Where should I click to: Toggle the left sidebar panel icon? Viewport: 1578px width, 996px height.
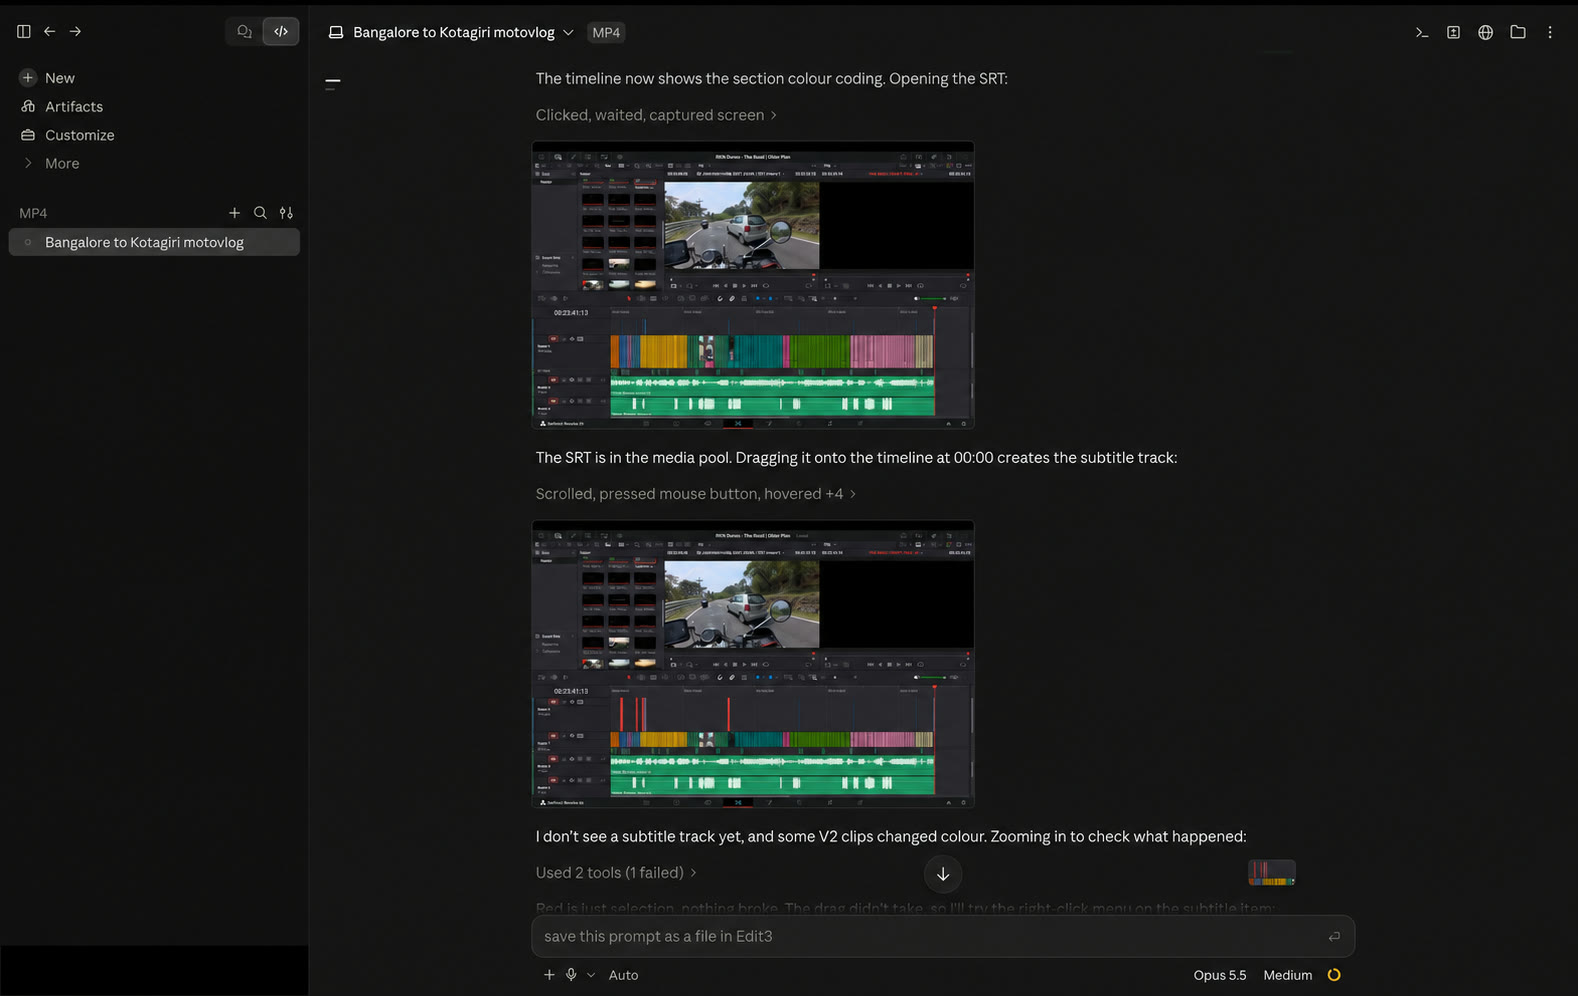(24, 32)
